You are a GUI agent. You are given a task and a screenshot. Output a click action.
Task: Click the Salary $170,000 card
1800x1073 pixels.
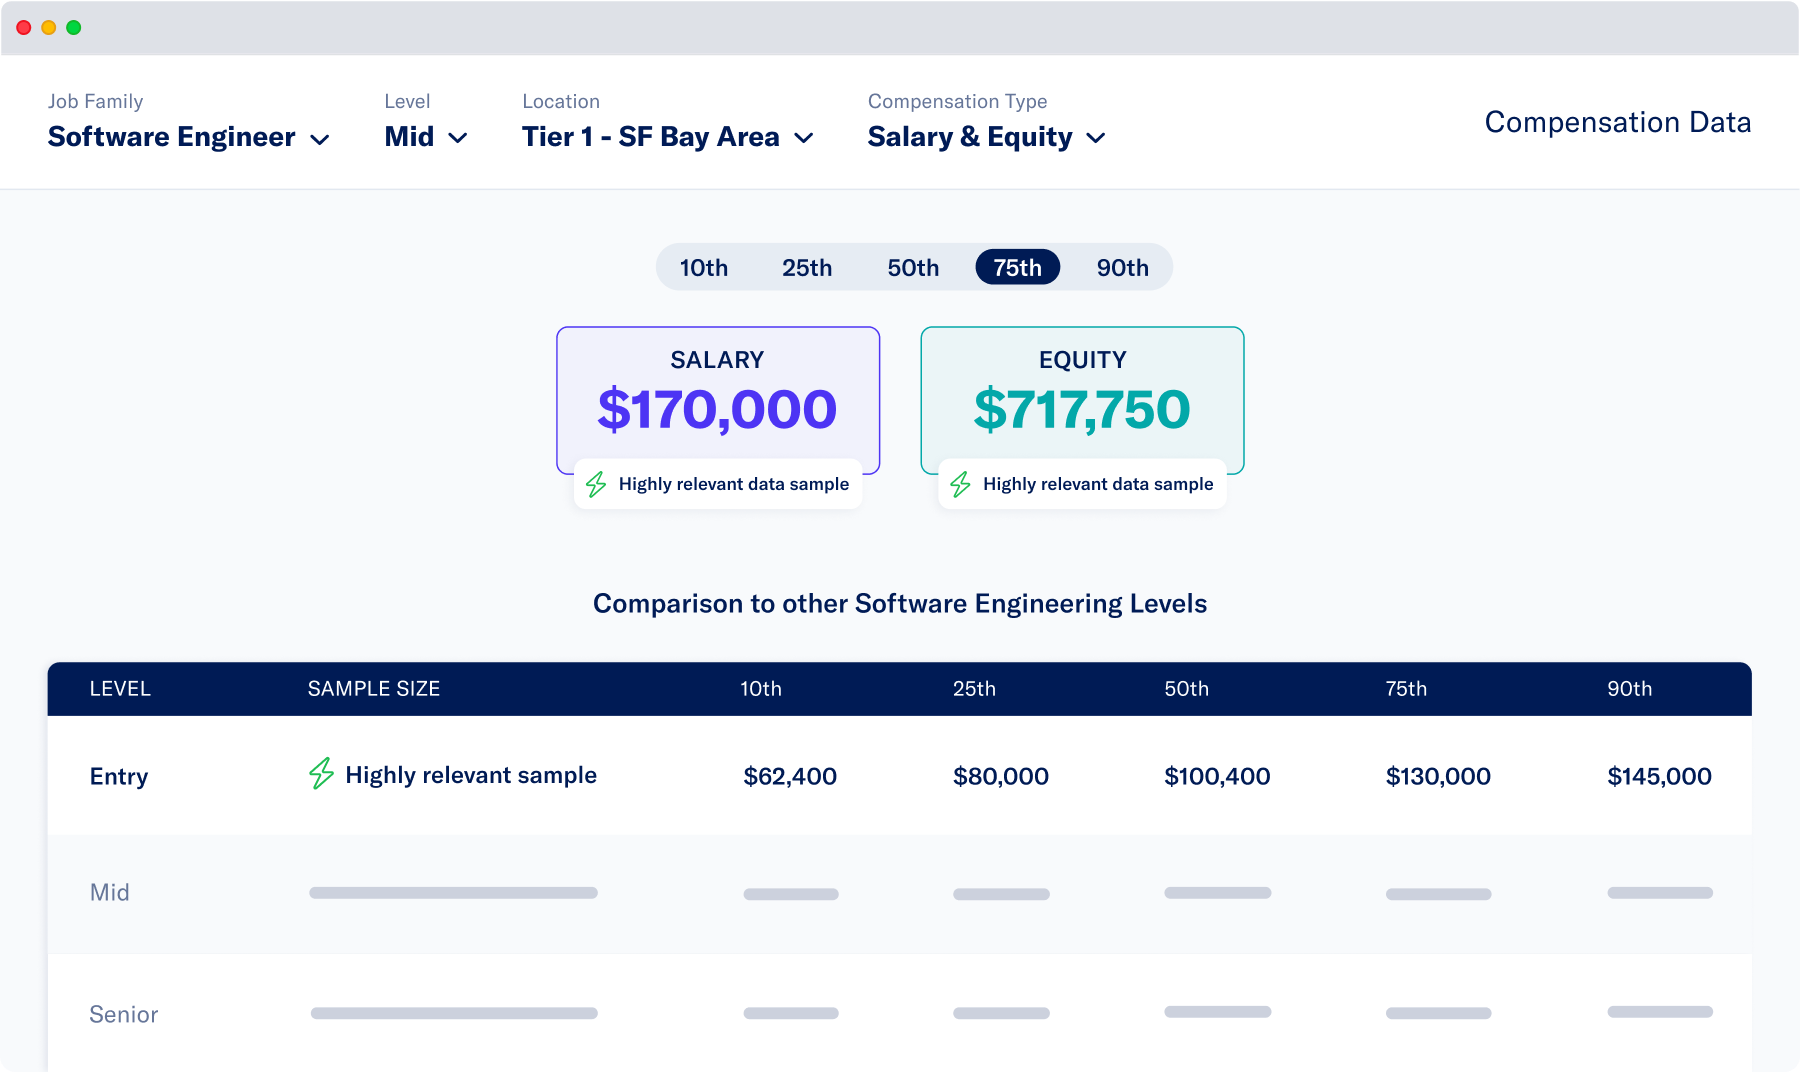[718, 400]
